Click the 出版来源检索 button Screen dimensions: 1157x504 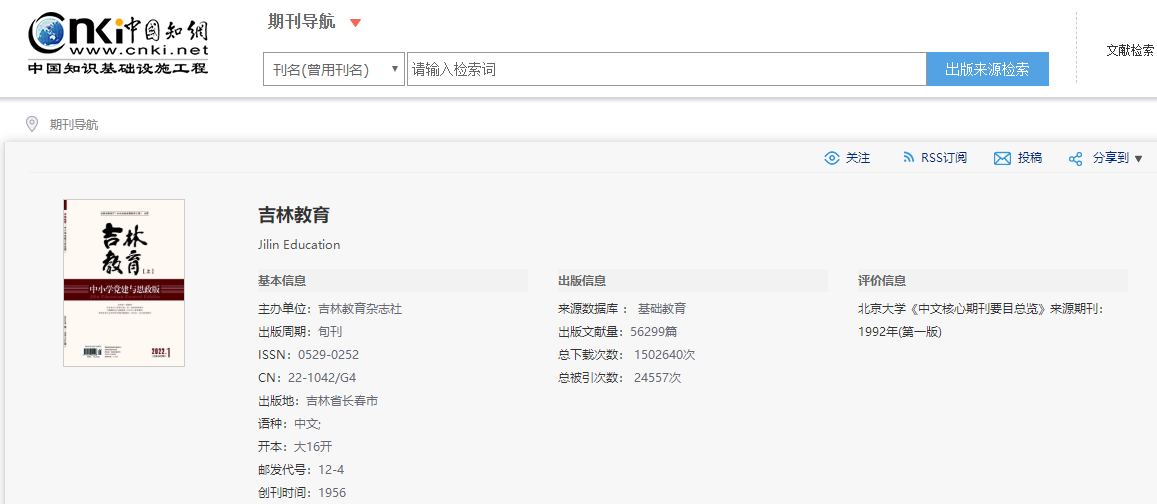coord(987,69)
